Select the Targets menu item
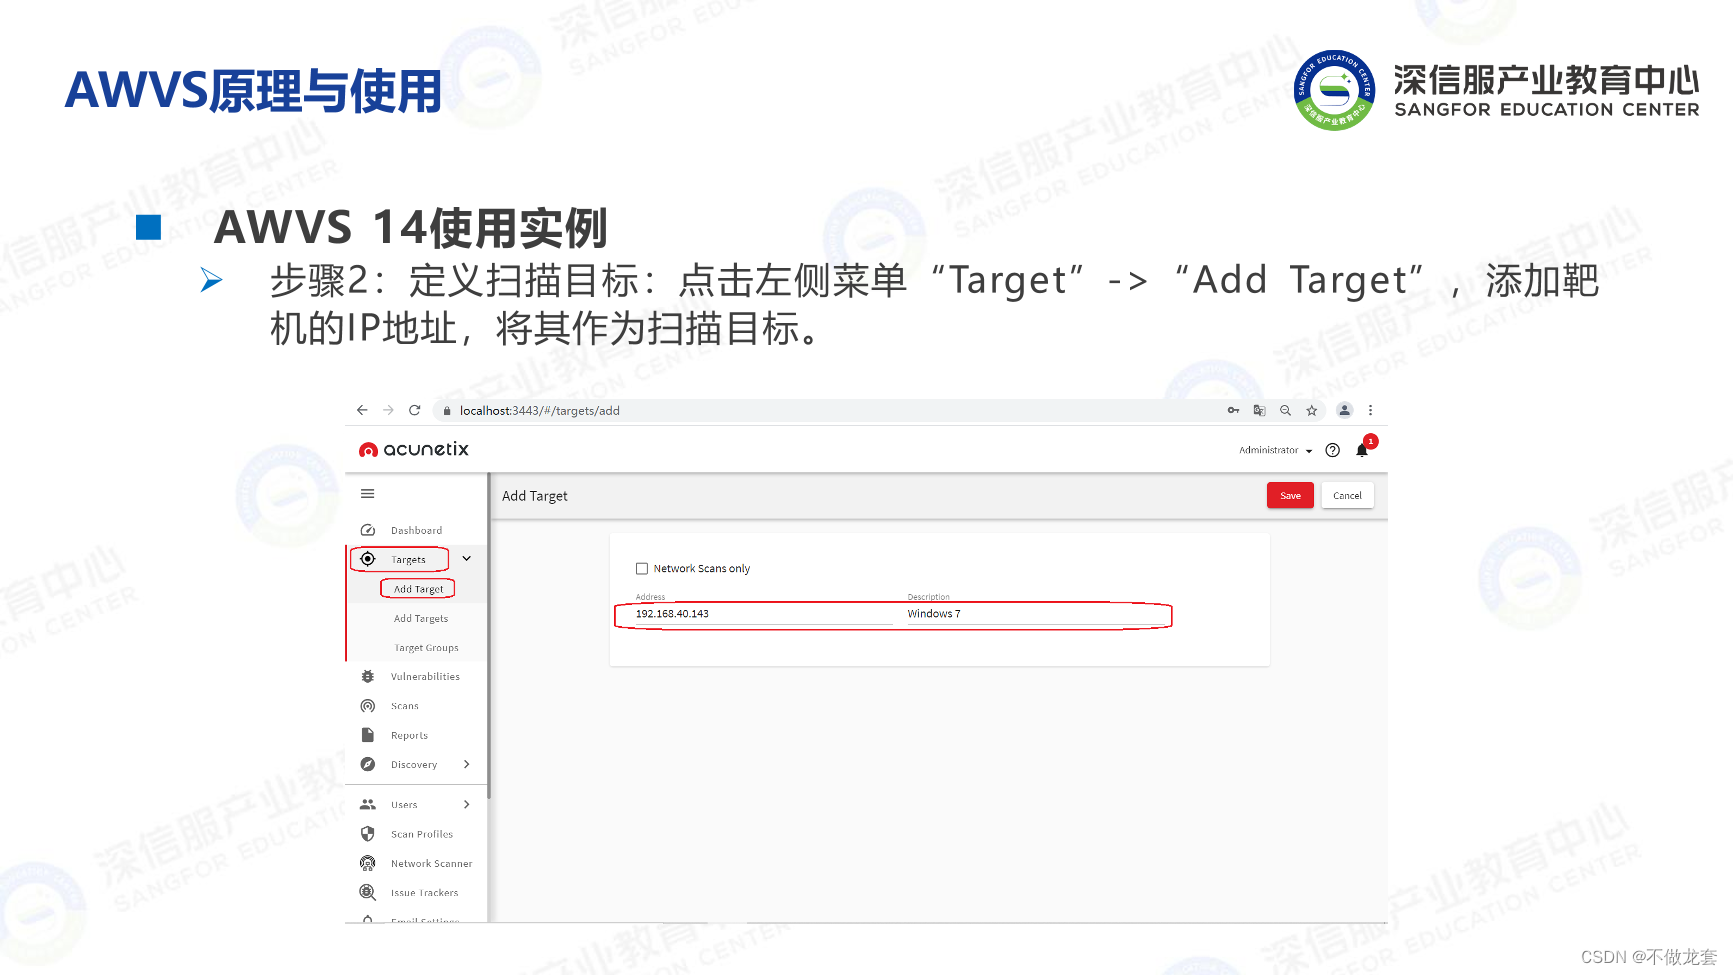The height and width of the screenshot is (975, 1733). point(408,560)
